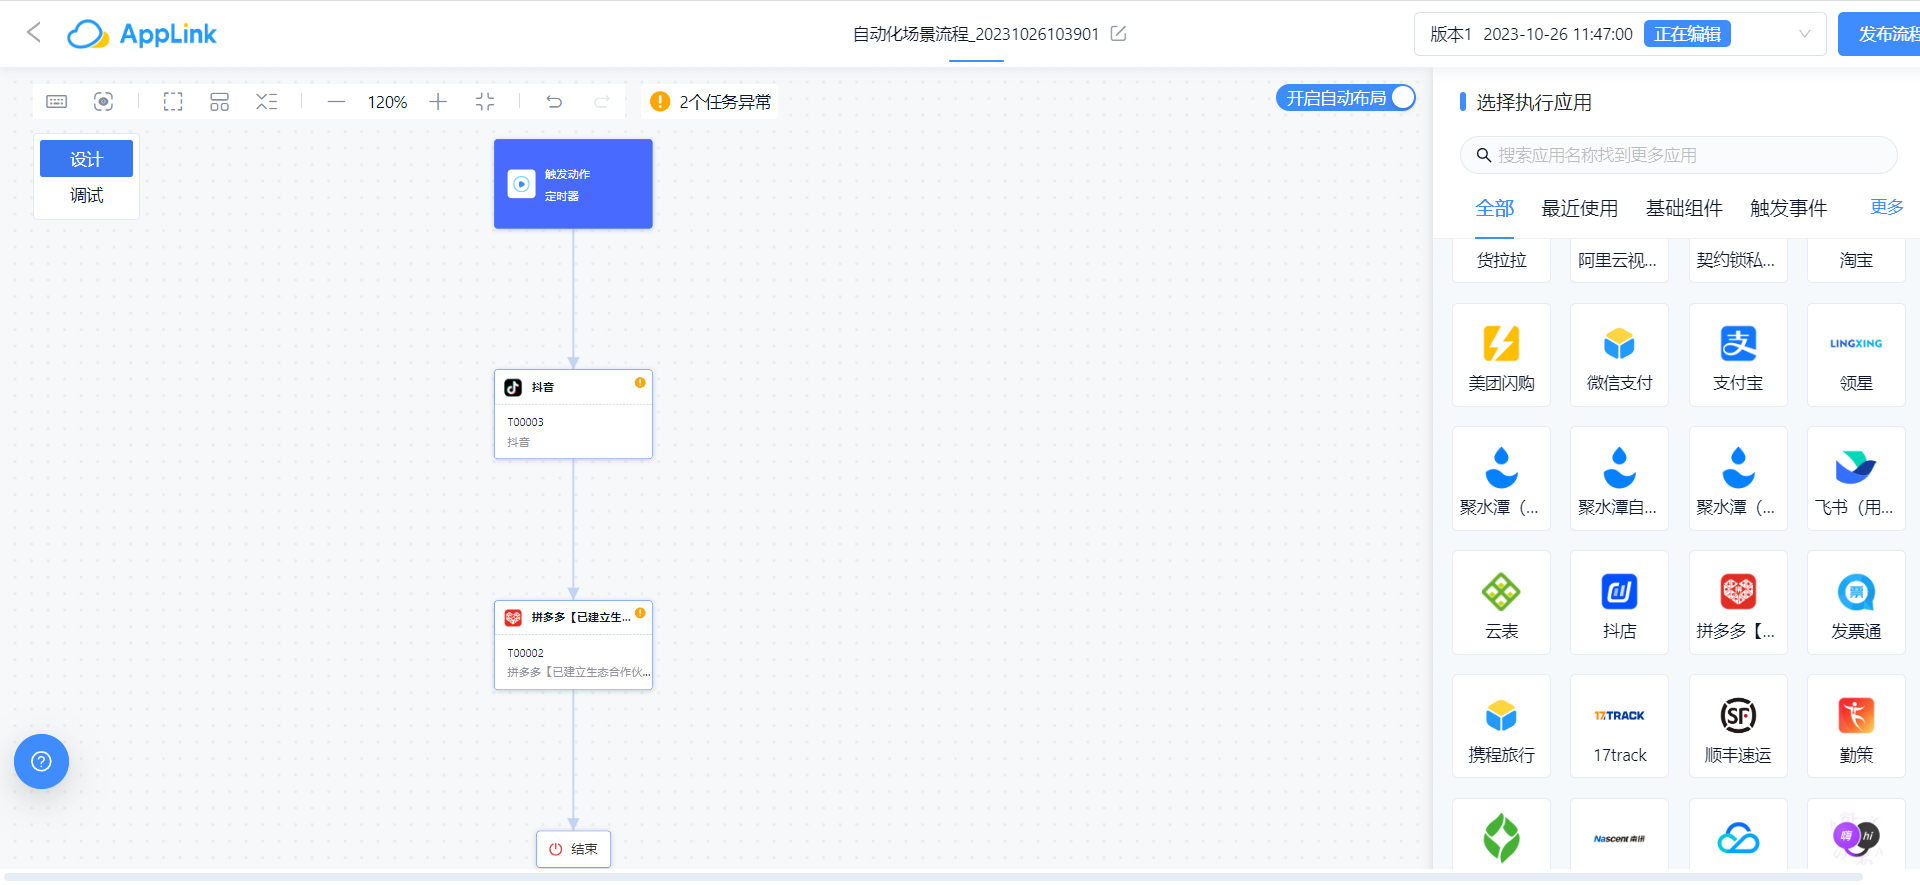Choose the 微信支付 app
This screenshot has height=885, width=1920.
[x=1619, y=355]
